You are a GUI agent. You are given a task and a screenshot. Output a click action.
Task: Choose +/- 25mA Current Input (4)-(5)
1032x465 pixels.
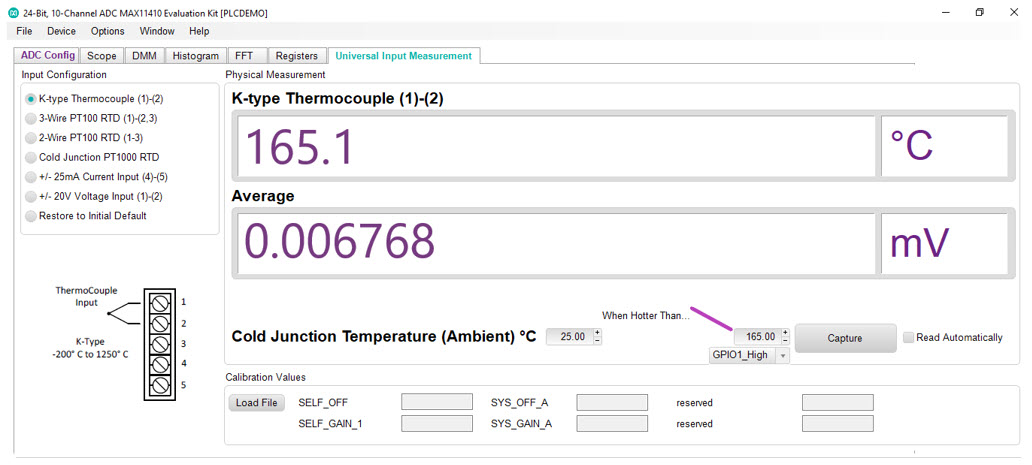tap(98, 177)
